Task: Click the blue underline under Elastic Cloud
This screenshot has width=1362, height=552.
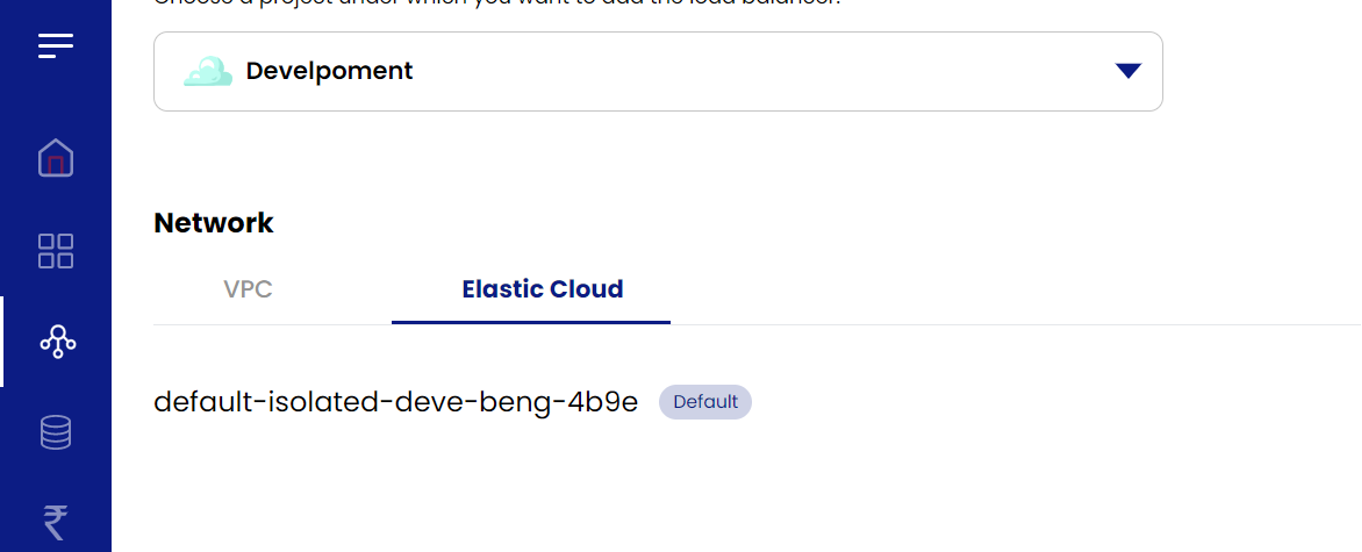Action: click(x=530, y=322)
